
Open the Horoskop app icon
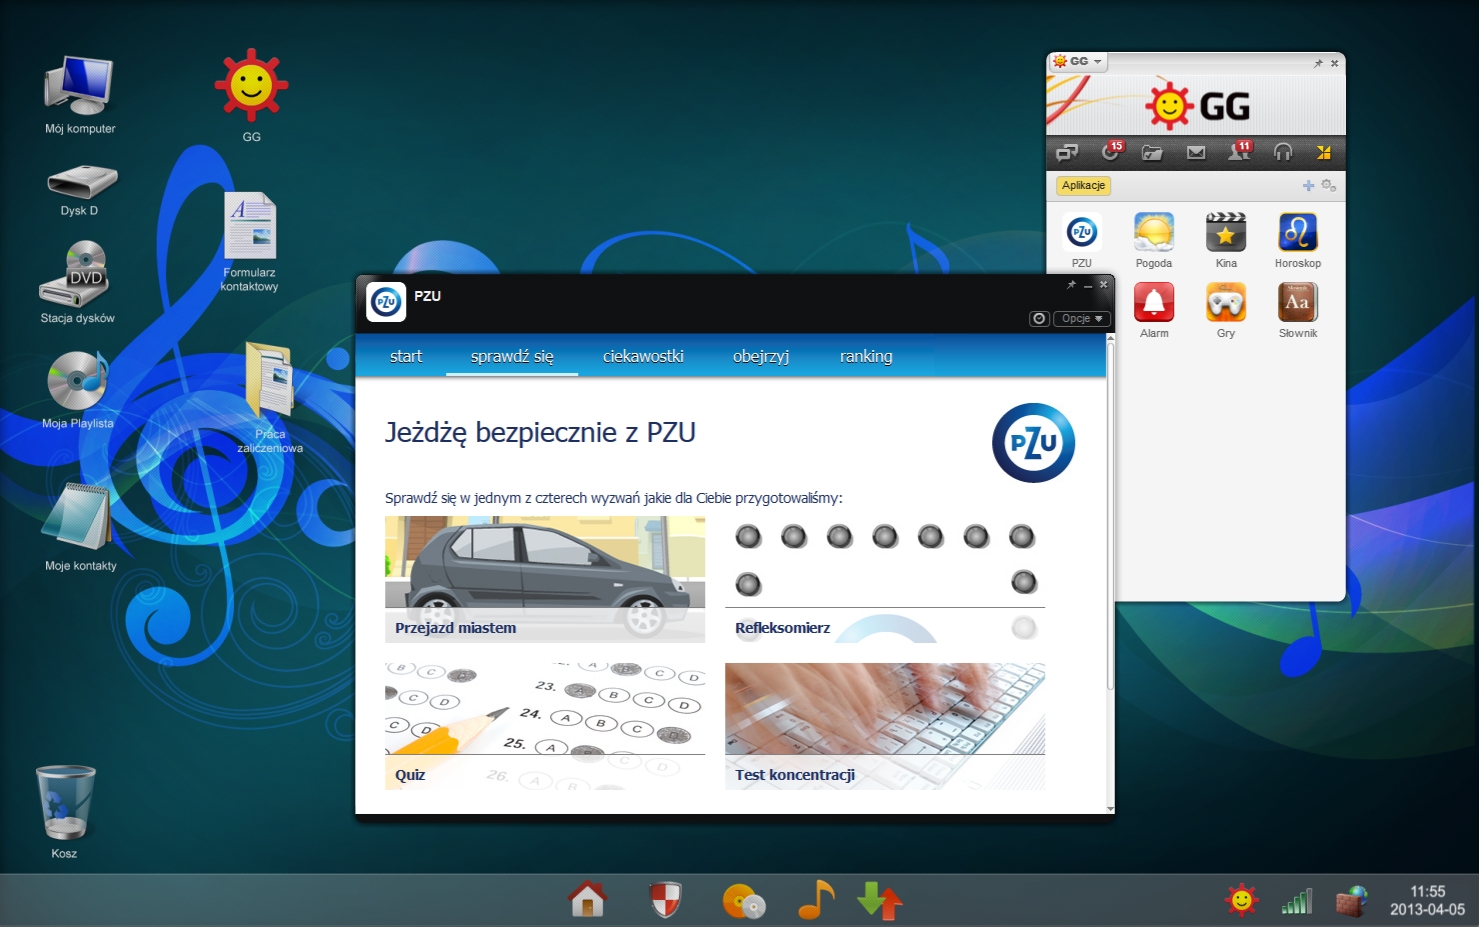point(1297,233)
